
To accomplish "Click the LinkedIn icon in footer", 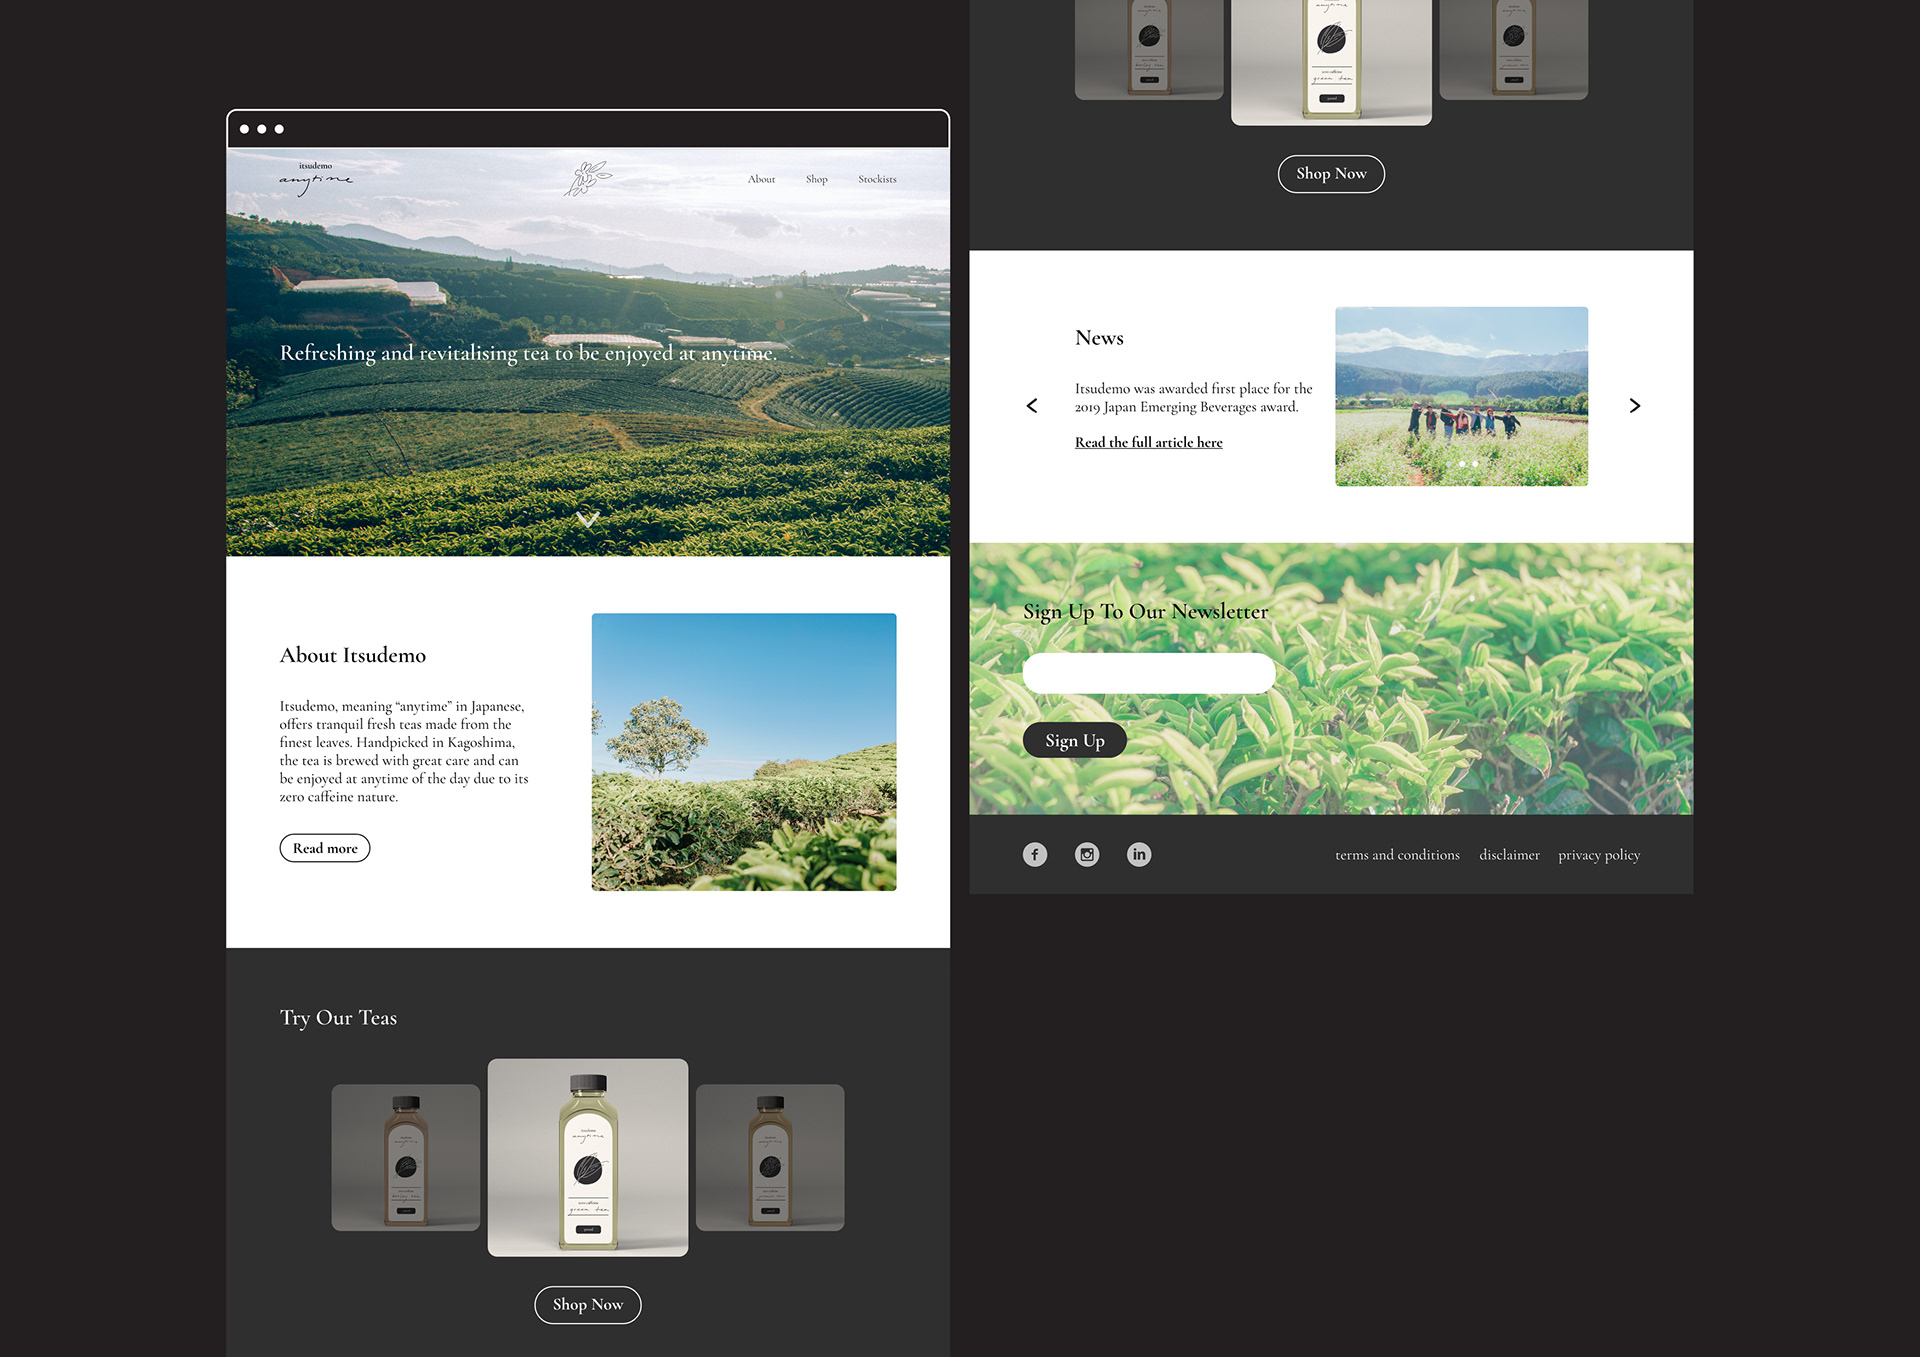I will tap(1139, 854).
